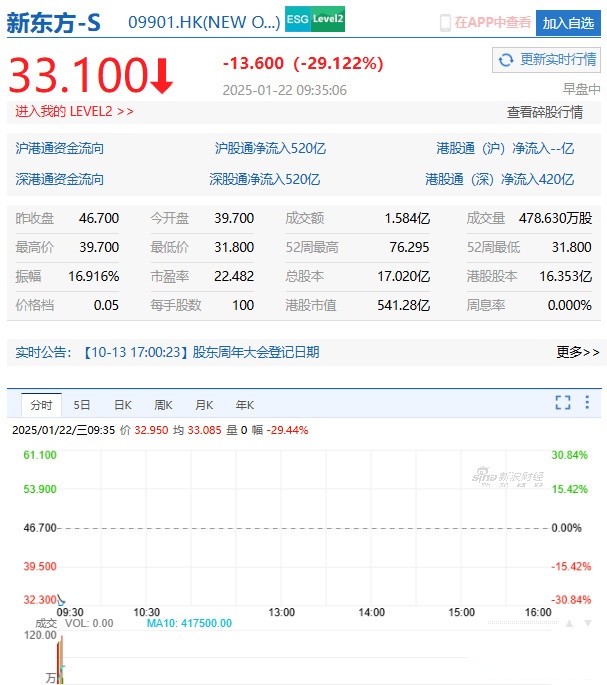The height and width of the screenshot is (685, 607).
Task: Open 沪港通资金流向 link
Action: tap(59, 149)
